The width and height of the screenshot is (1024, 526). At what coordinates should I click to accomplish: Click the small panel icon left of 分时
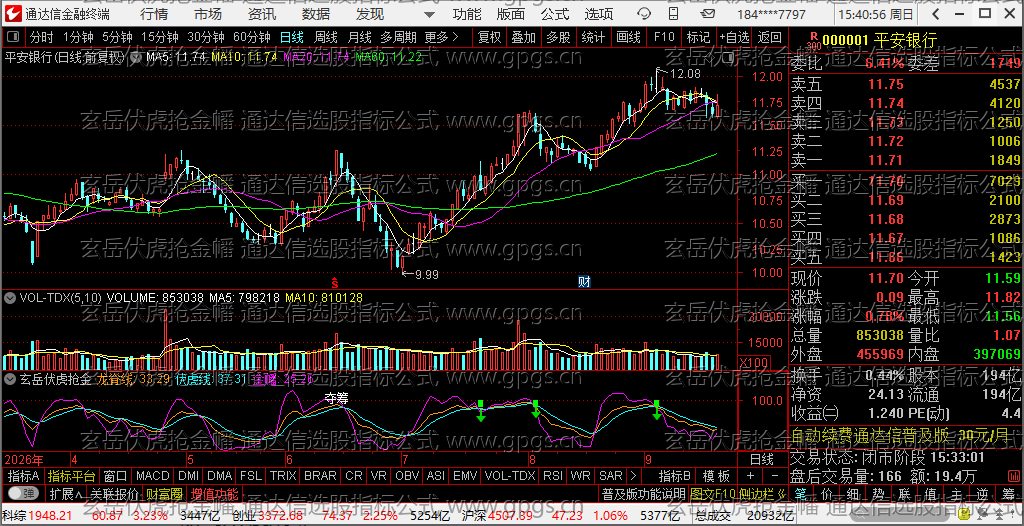pyautogui.click(x=11, y=37)
